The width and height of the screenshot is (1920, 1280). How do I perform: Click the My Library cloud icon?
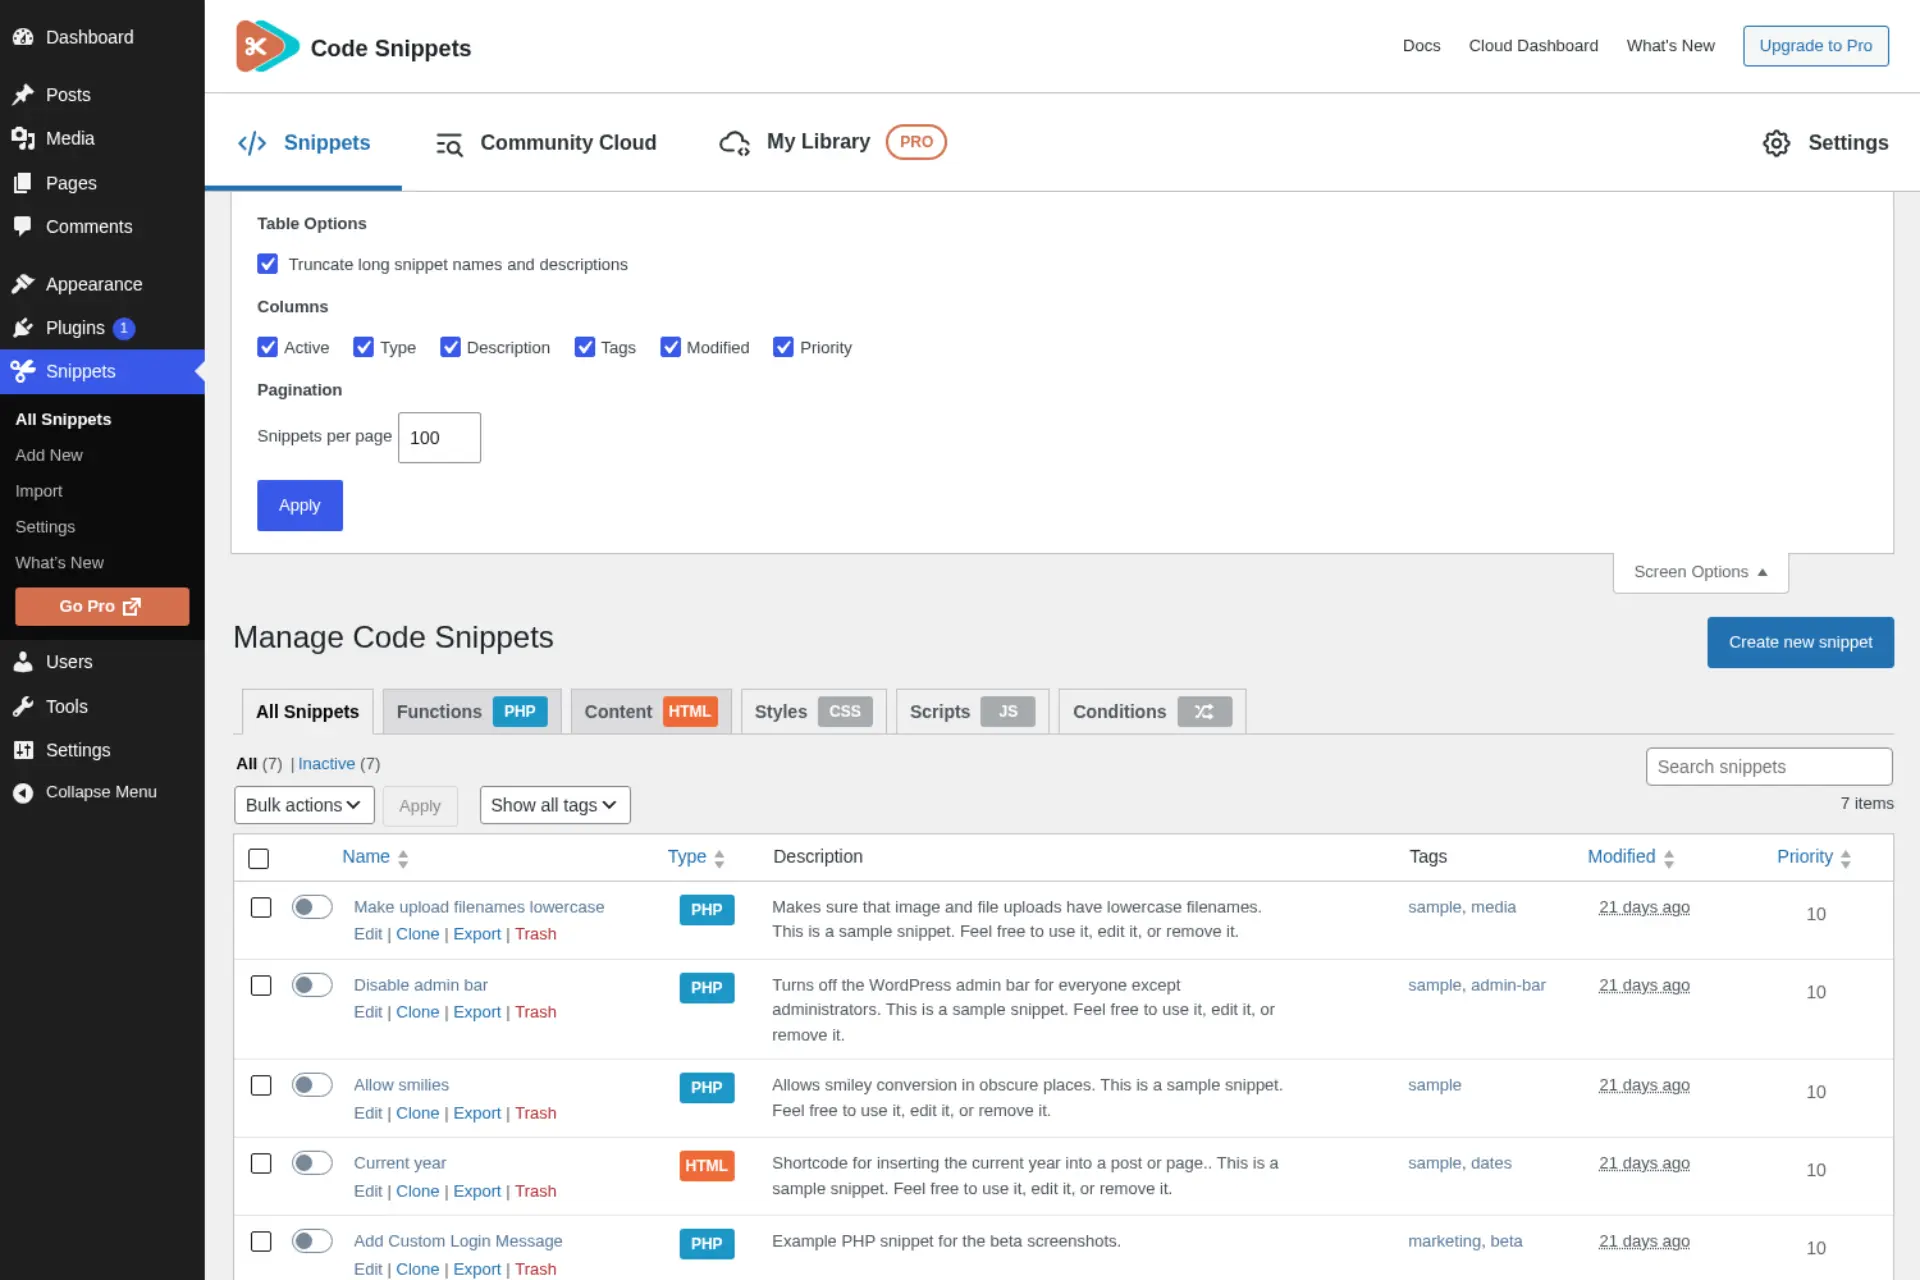coord(735,143)
